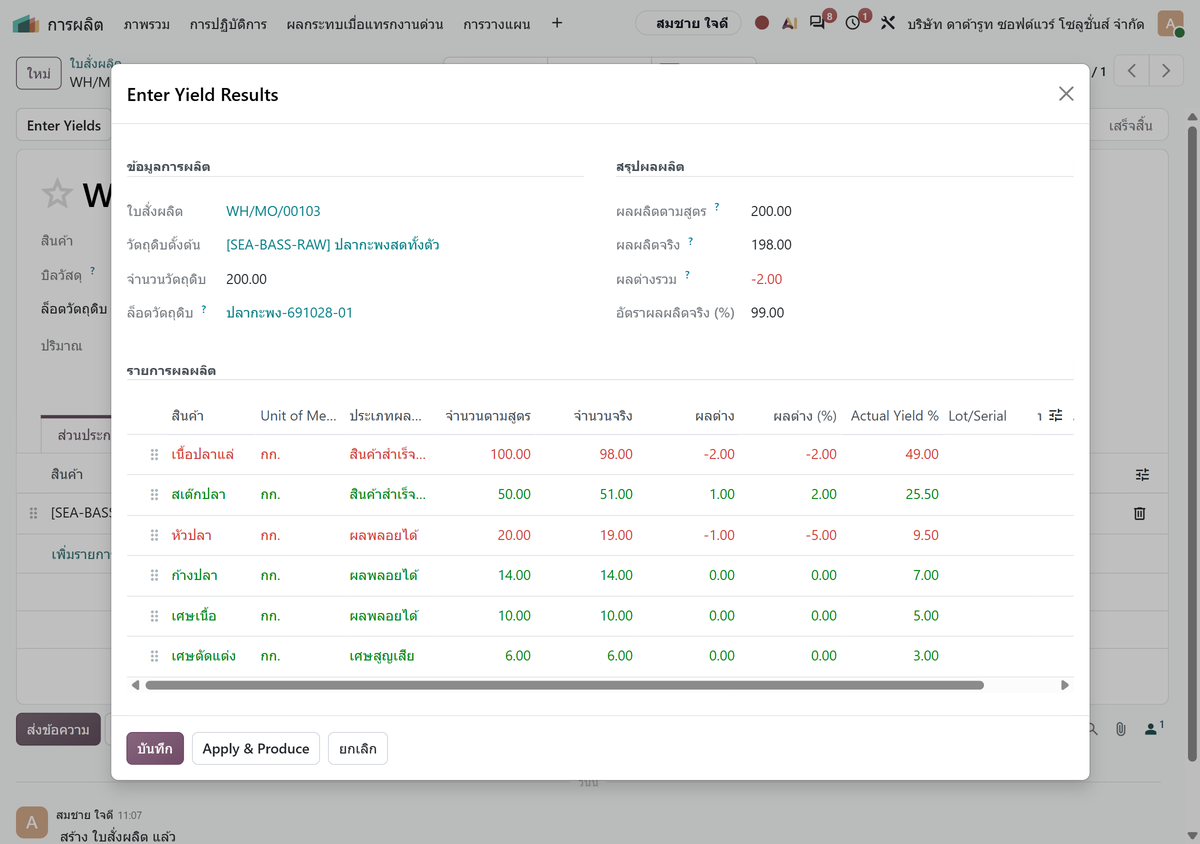Viewport: 1200px width, 844px height.
Task: Open the chat messages icon with badge 8
Action: coord(818,23)
